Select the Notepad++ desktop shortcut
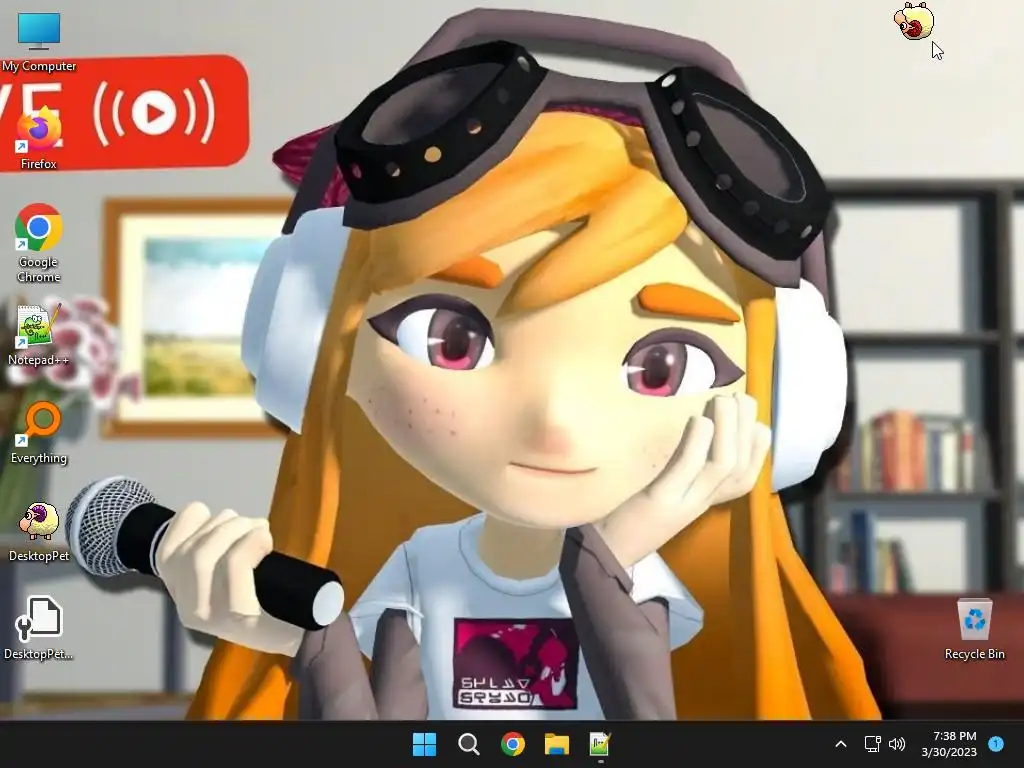The height and width of the screenshot is (768, 1024). 39,334
